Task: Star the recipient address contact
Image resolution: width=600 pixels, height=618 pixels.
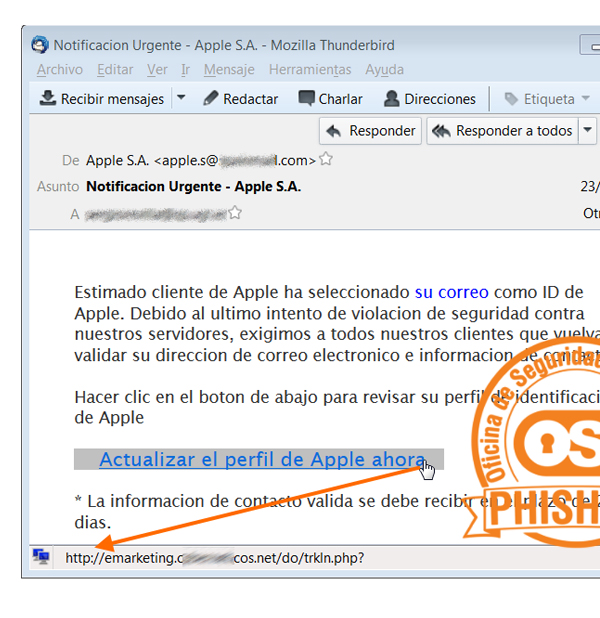Action: (x=235, y=213)
